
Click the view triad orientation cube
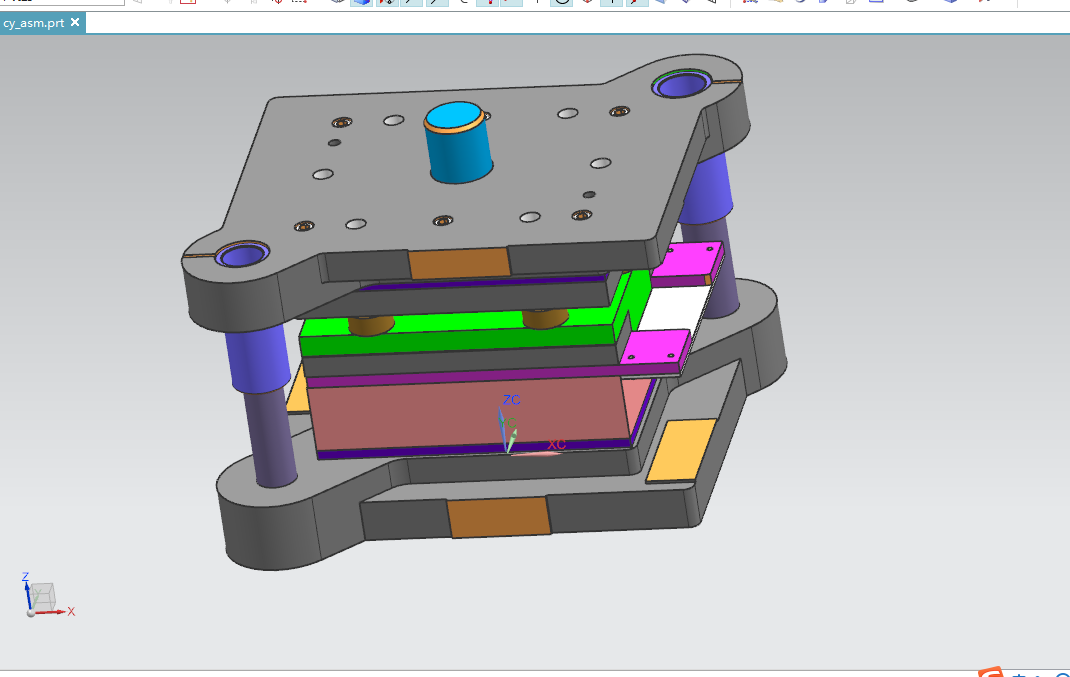click(42, 597)
